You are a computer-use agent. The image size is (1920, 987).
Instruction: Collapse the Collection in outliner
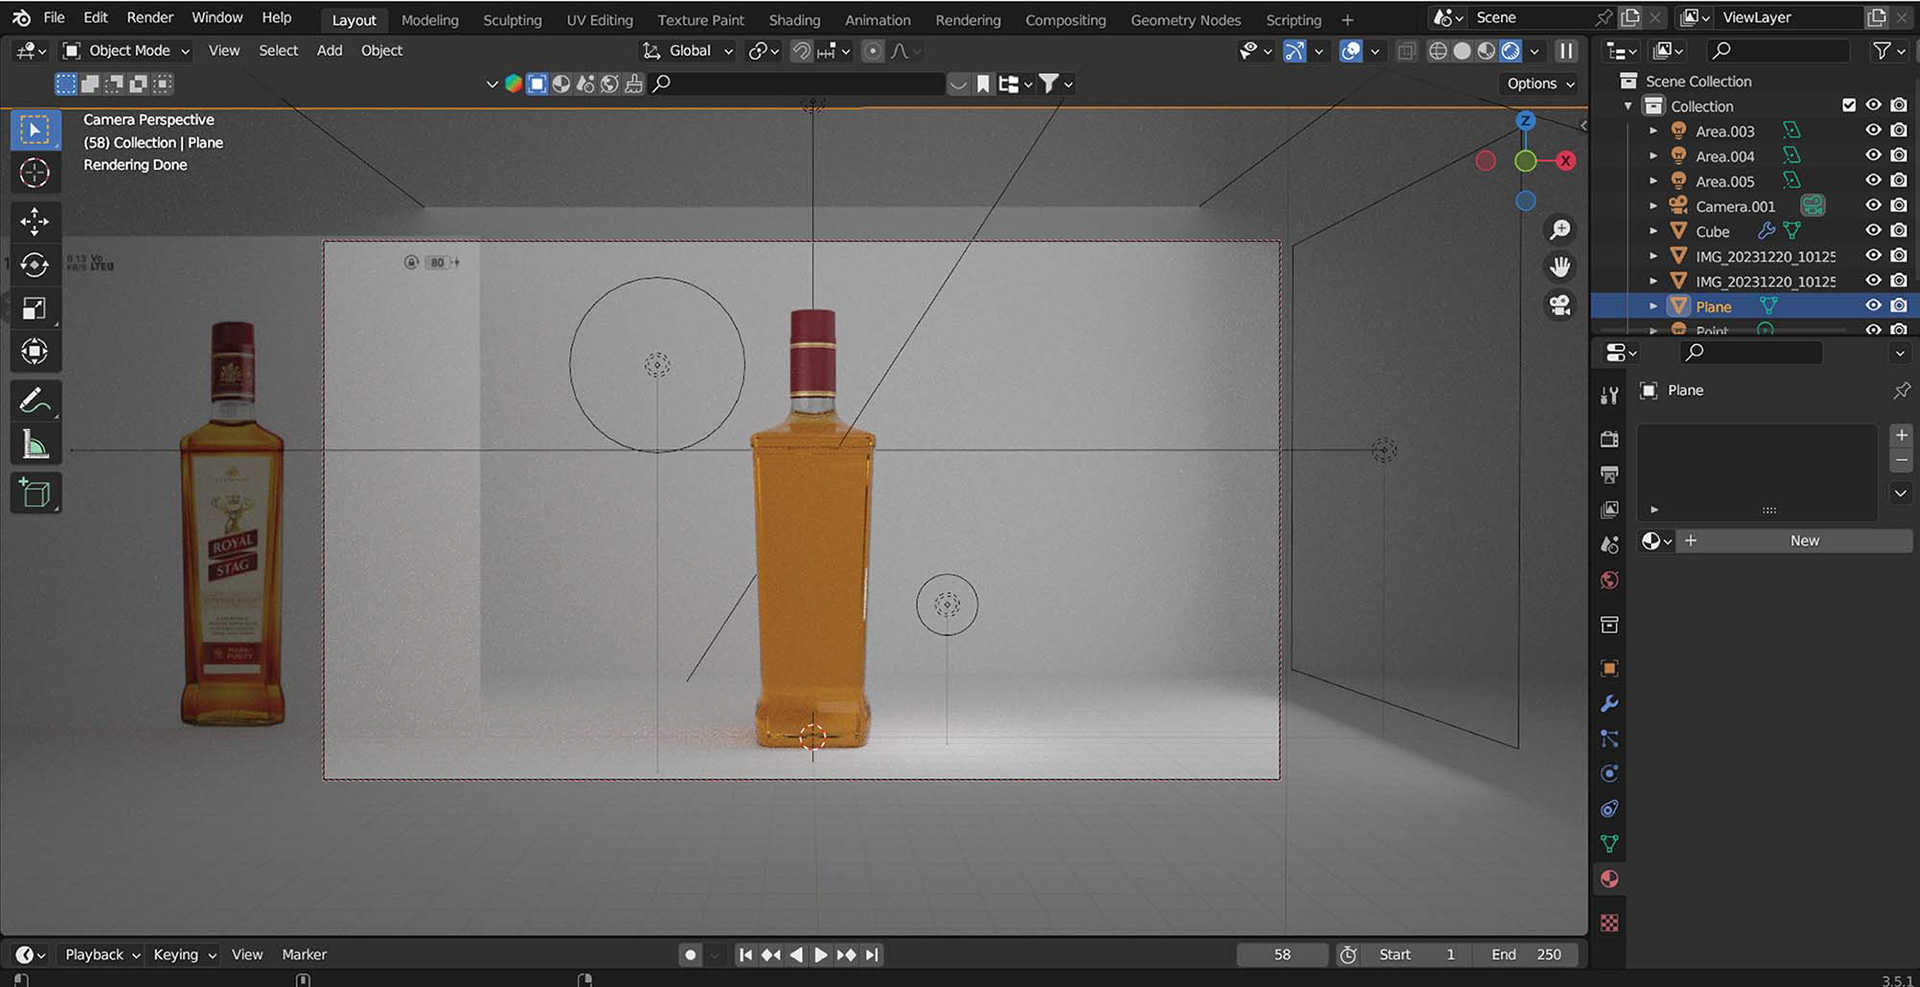pyautogui.click(x=1628, y=106)
